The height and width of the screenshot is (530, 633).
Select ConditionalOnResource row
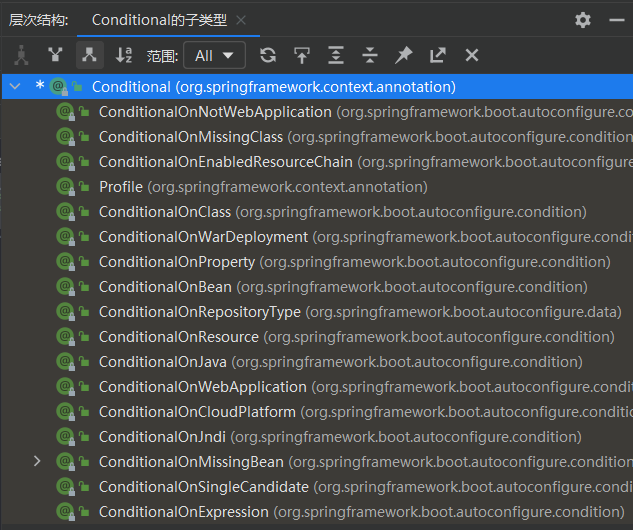tap(317, 337)
